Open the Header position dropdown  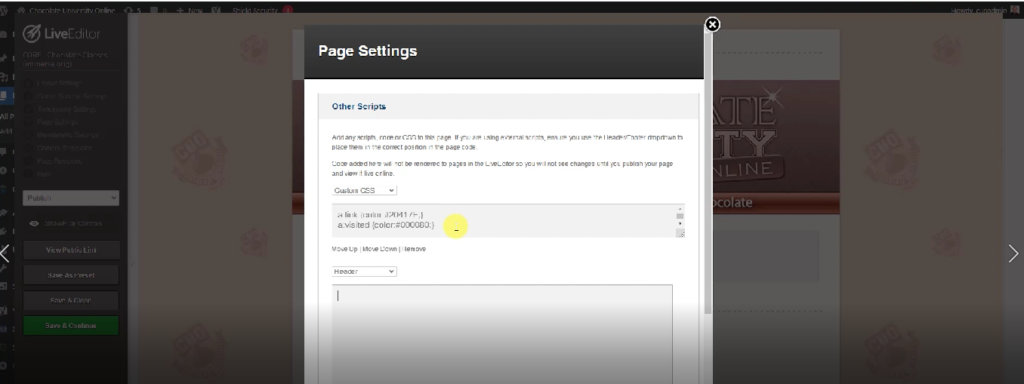[364, 271]
